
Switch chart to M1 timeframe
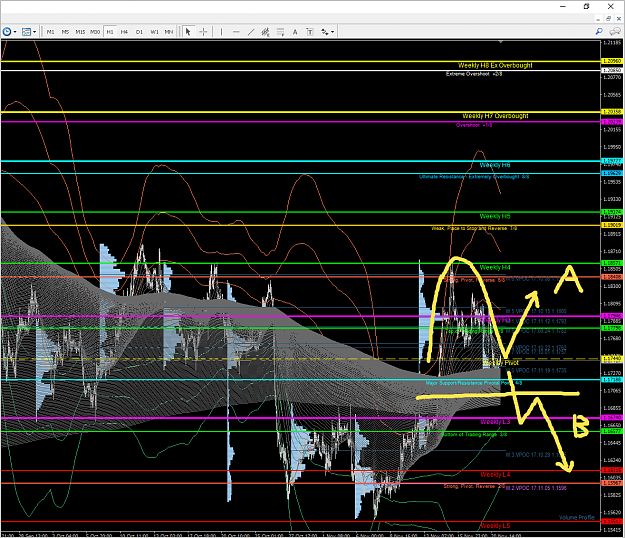point(50,31)
